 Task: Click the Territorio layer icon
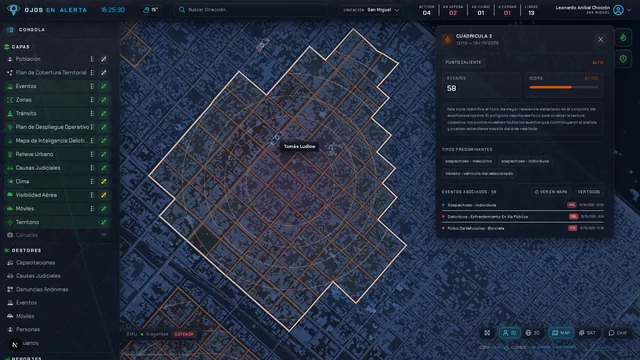(x=10, y=222)
